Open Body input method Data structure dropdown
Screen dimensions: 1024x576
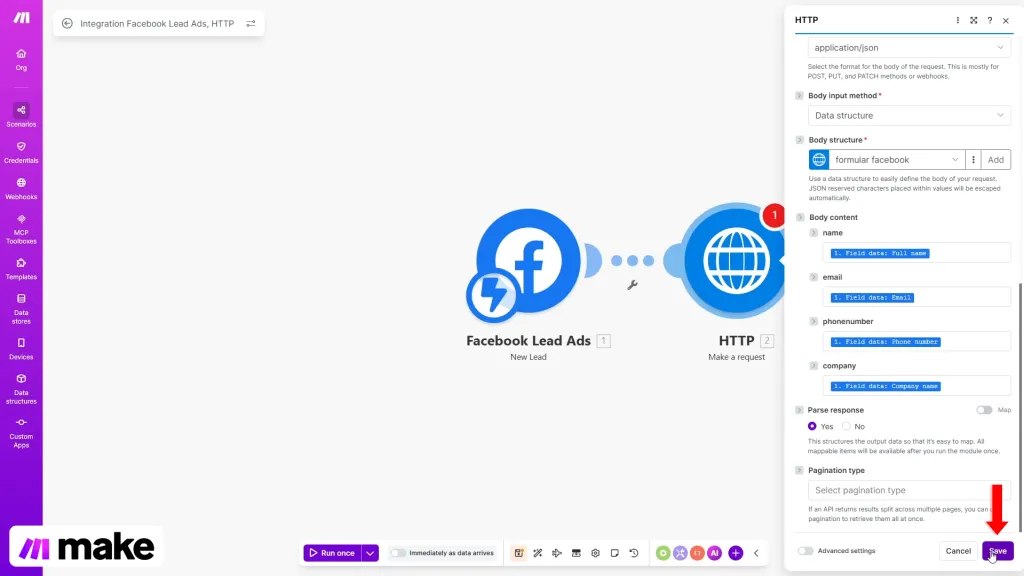909,116
